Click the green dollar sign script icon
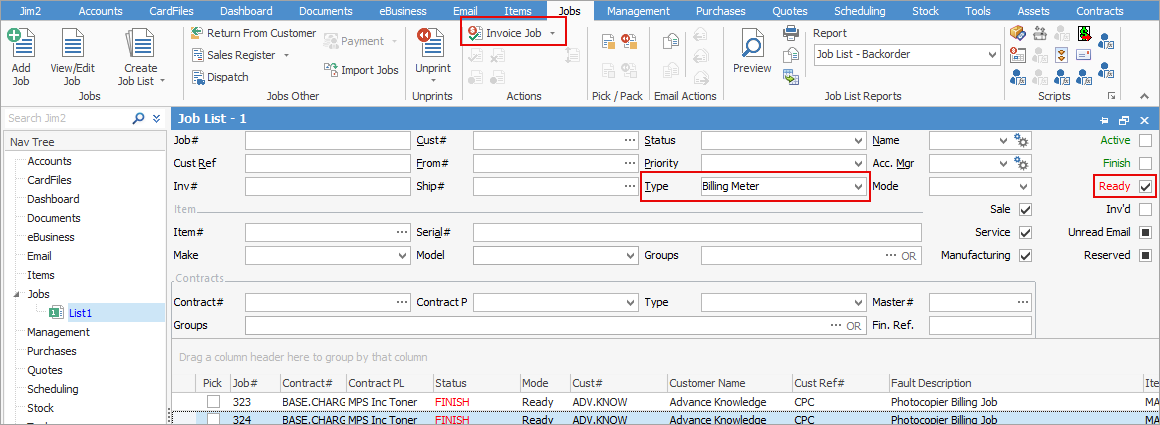This screenshot has height=425, width=1160. coord(1084,33)
